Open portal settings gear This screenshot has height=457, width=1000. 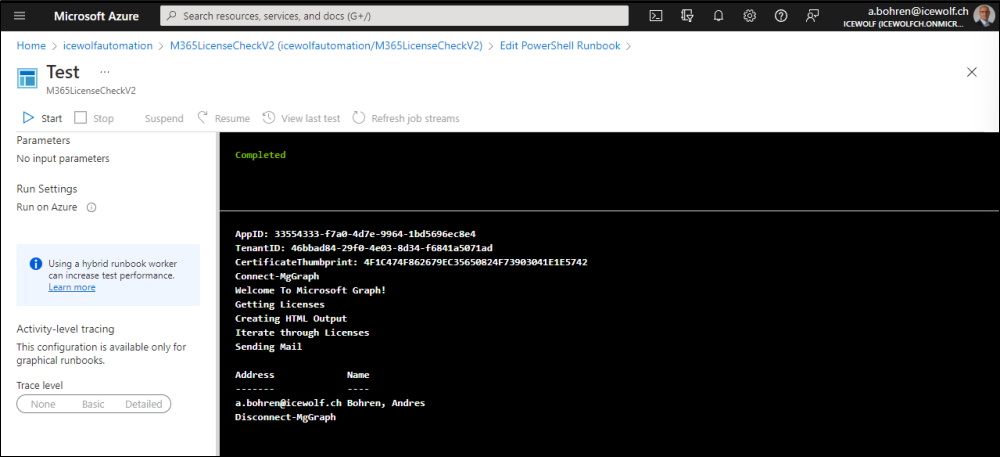coord(749,16)
